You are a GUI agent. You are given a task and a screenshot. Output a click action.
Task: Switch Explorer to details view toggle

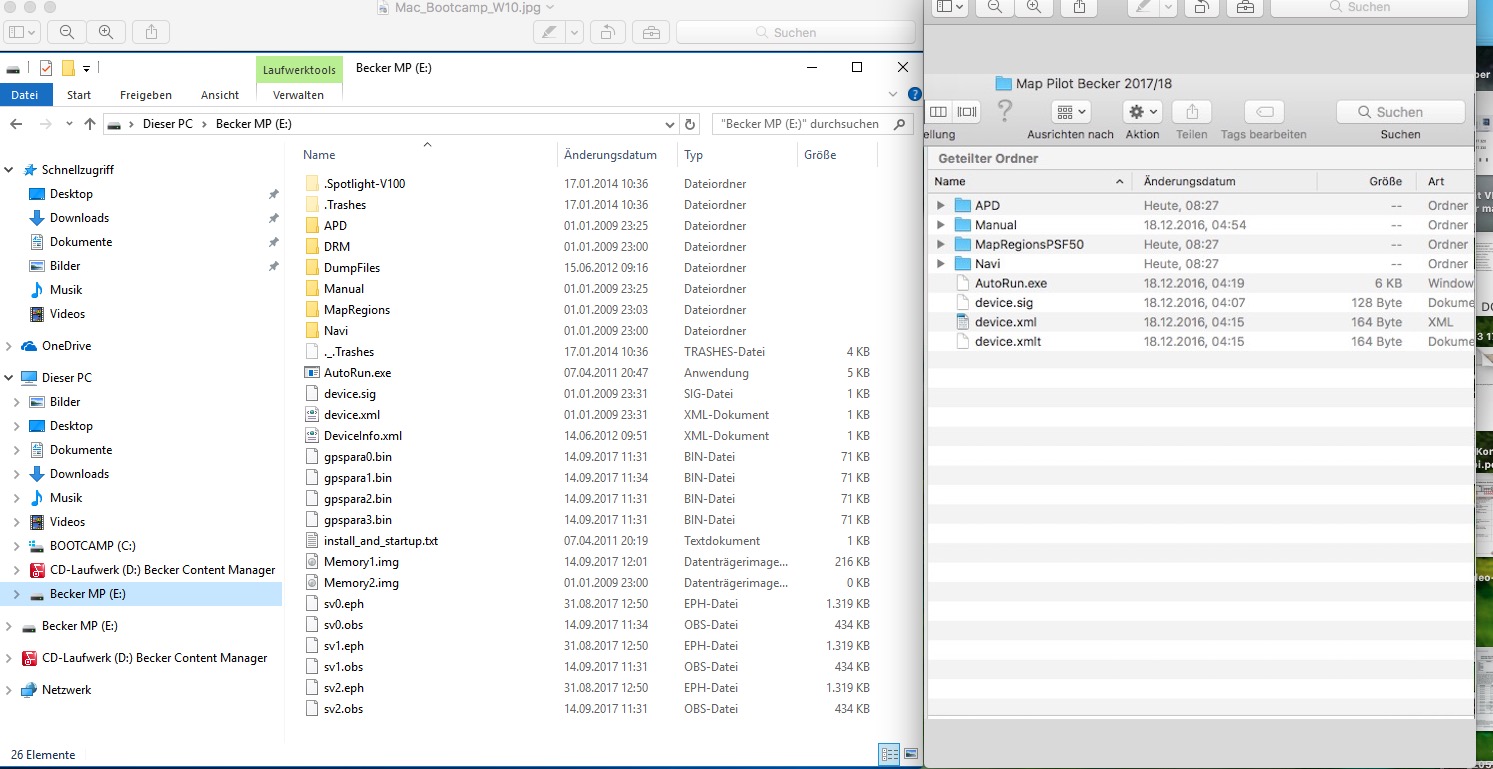888,753
